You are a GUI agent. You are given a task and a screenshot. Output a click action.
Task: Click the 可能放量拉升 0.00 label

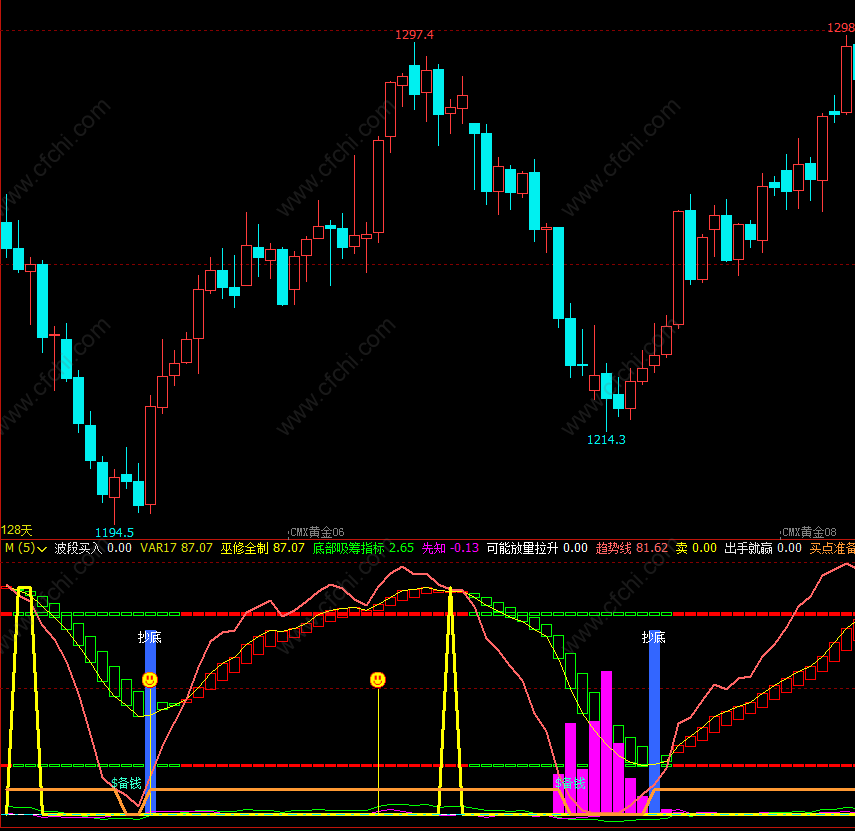[x=537, y=548]
